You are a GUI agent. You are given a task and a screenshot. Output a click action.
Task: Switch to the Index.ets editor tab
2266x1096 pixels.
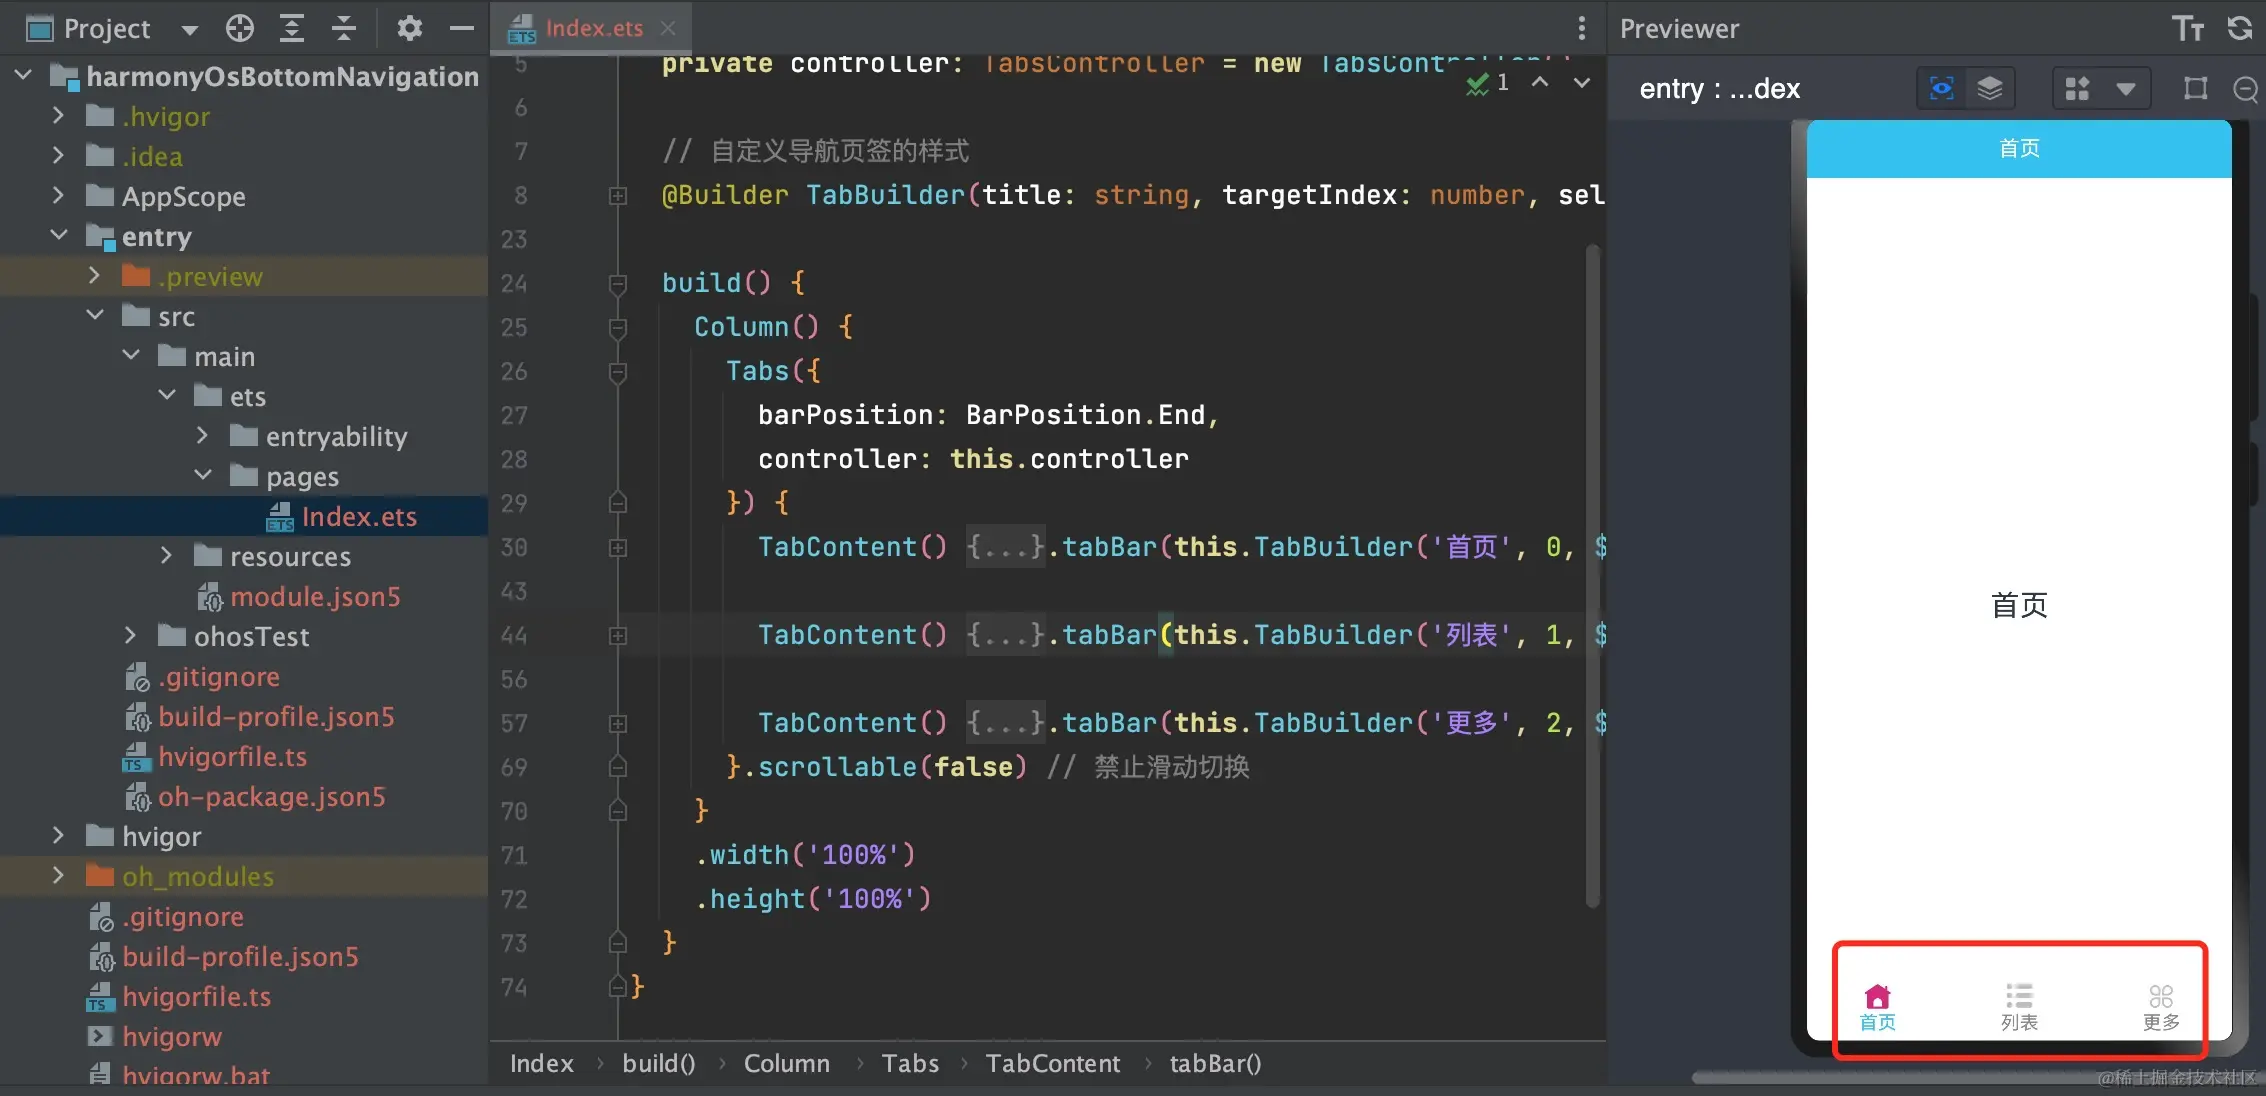(x=593, y=28)
